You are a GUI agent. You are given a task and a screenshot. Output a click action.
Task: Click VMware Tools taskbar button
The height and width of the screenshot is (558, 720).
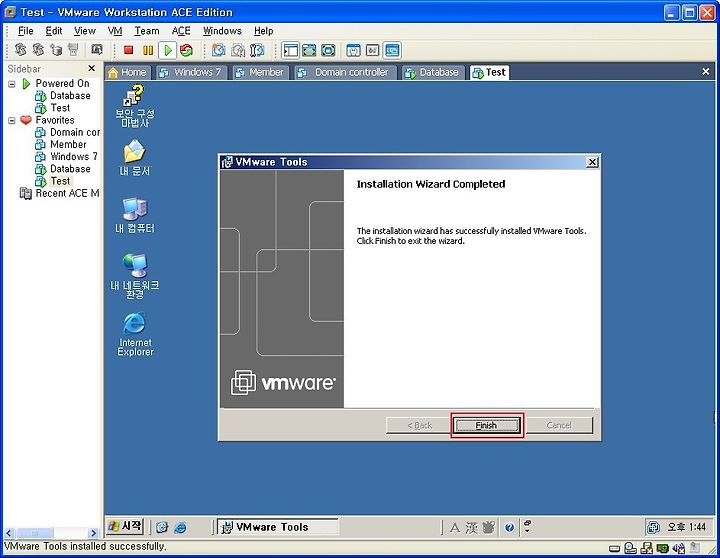pos(277,527)
